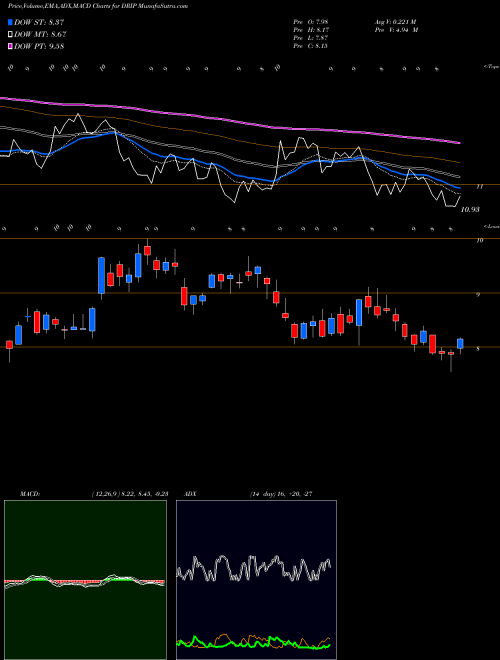This screenshot has width=500, height=660.
Task: Click the tall blue candlestick near the 9 line on the left
Action: pos(101,275)
